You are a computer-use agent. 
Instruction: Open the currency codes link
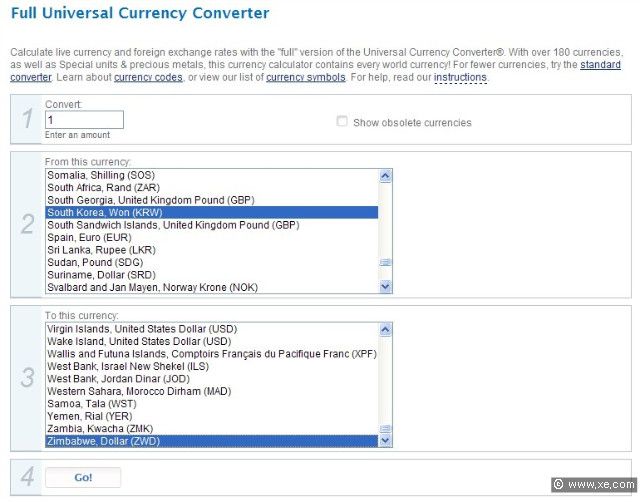click(148, 77)
